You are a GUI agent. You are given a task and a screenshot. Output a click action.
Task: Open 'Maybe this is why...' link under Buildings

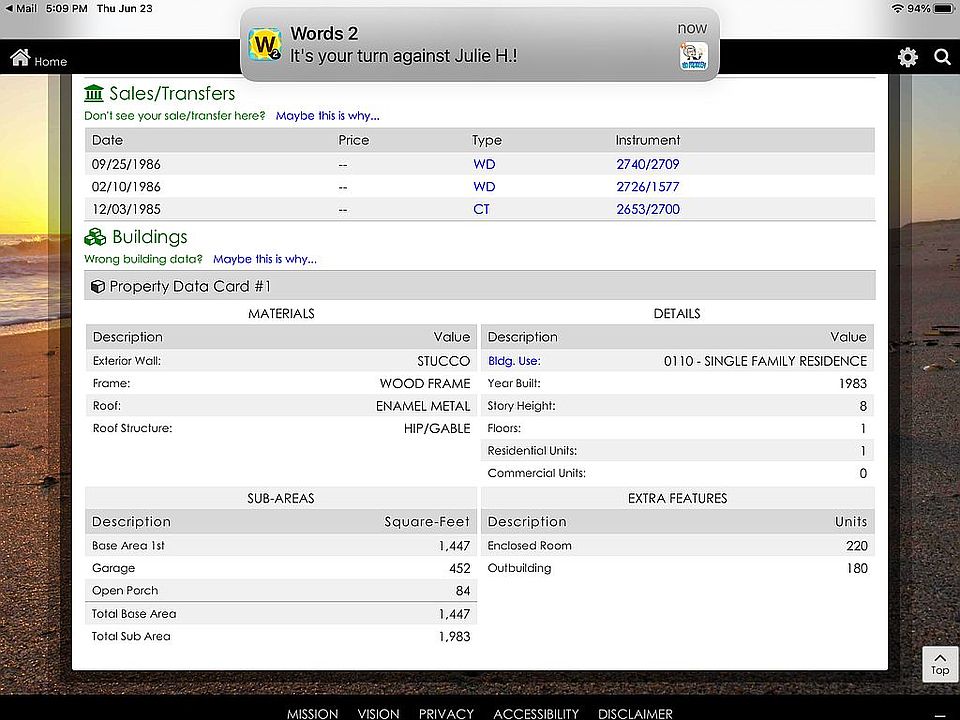click(265, 259)
